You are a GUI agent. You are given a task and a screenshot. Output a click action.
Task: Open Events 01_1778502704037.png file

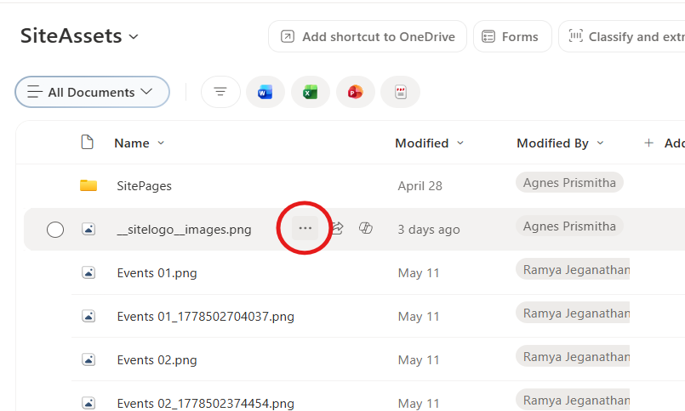coord(205,316)
